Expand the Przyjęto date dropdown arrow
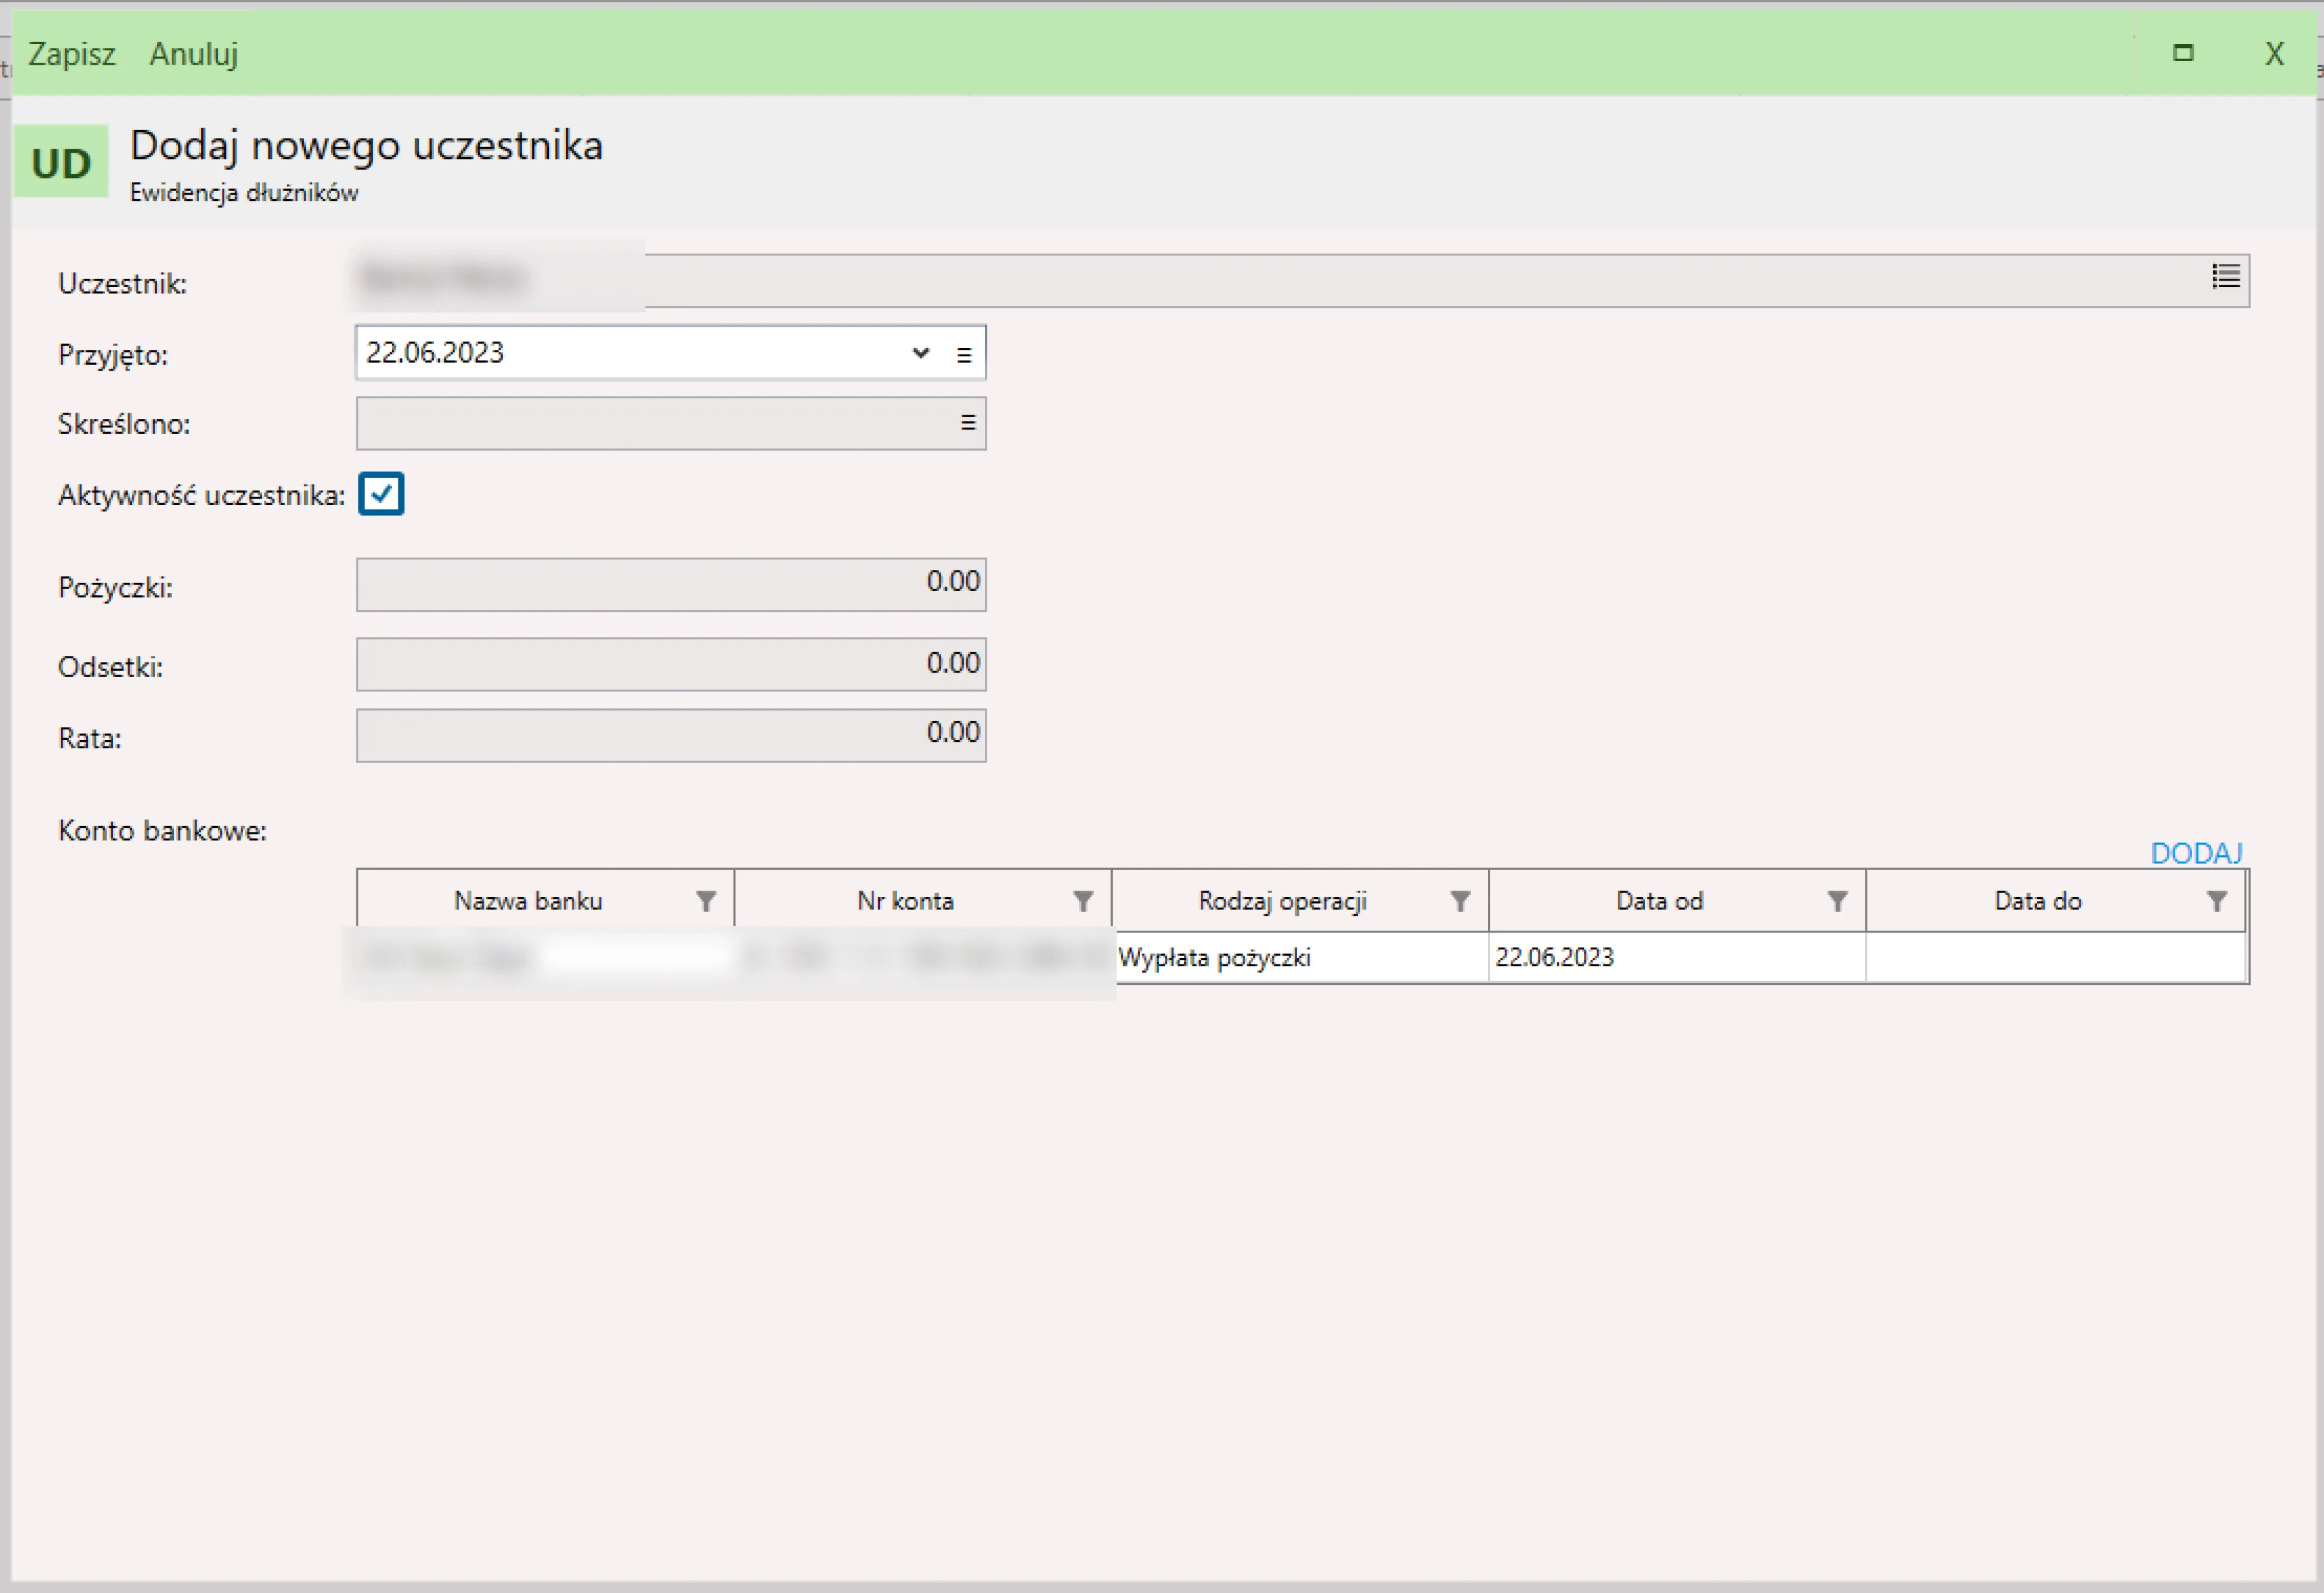The image size is (2324, 1593). point(921,353)
